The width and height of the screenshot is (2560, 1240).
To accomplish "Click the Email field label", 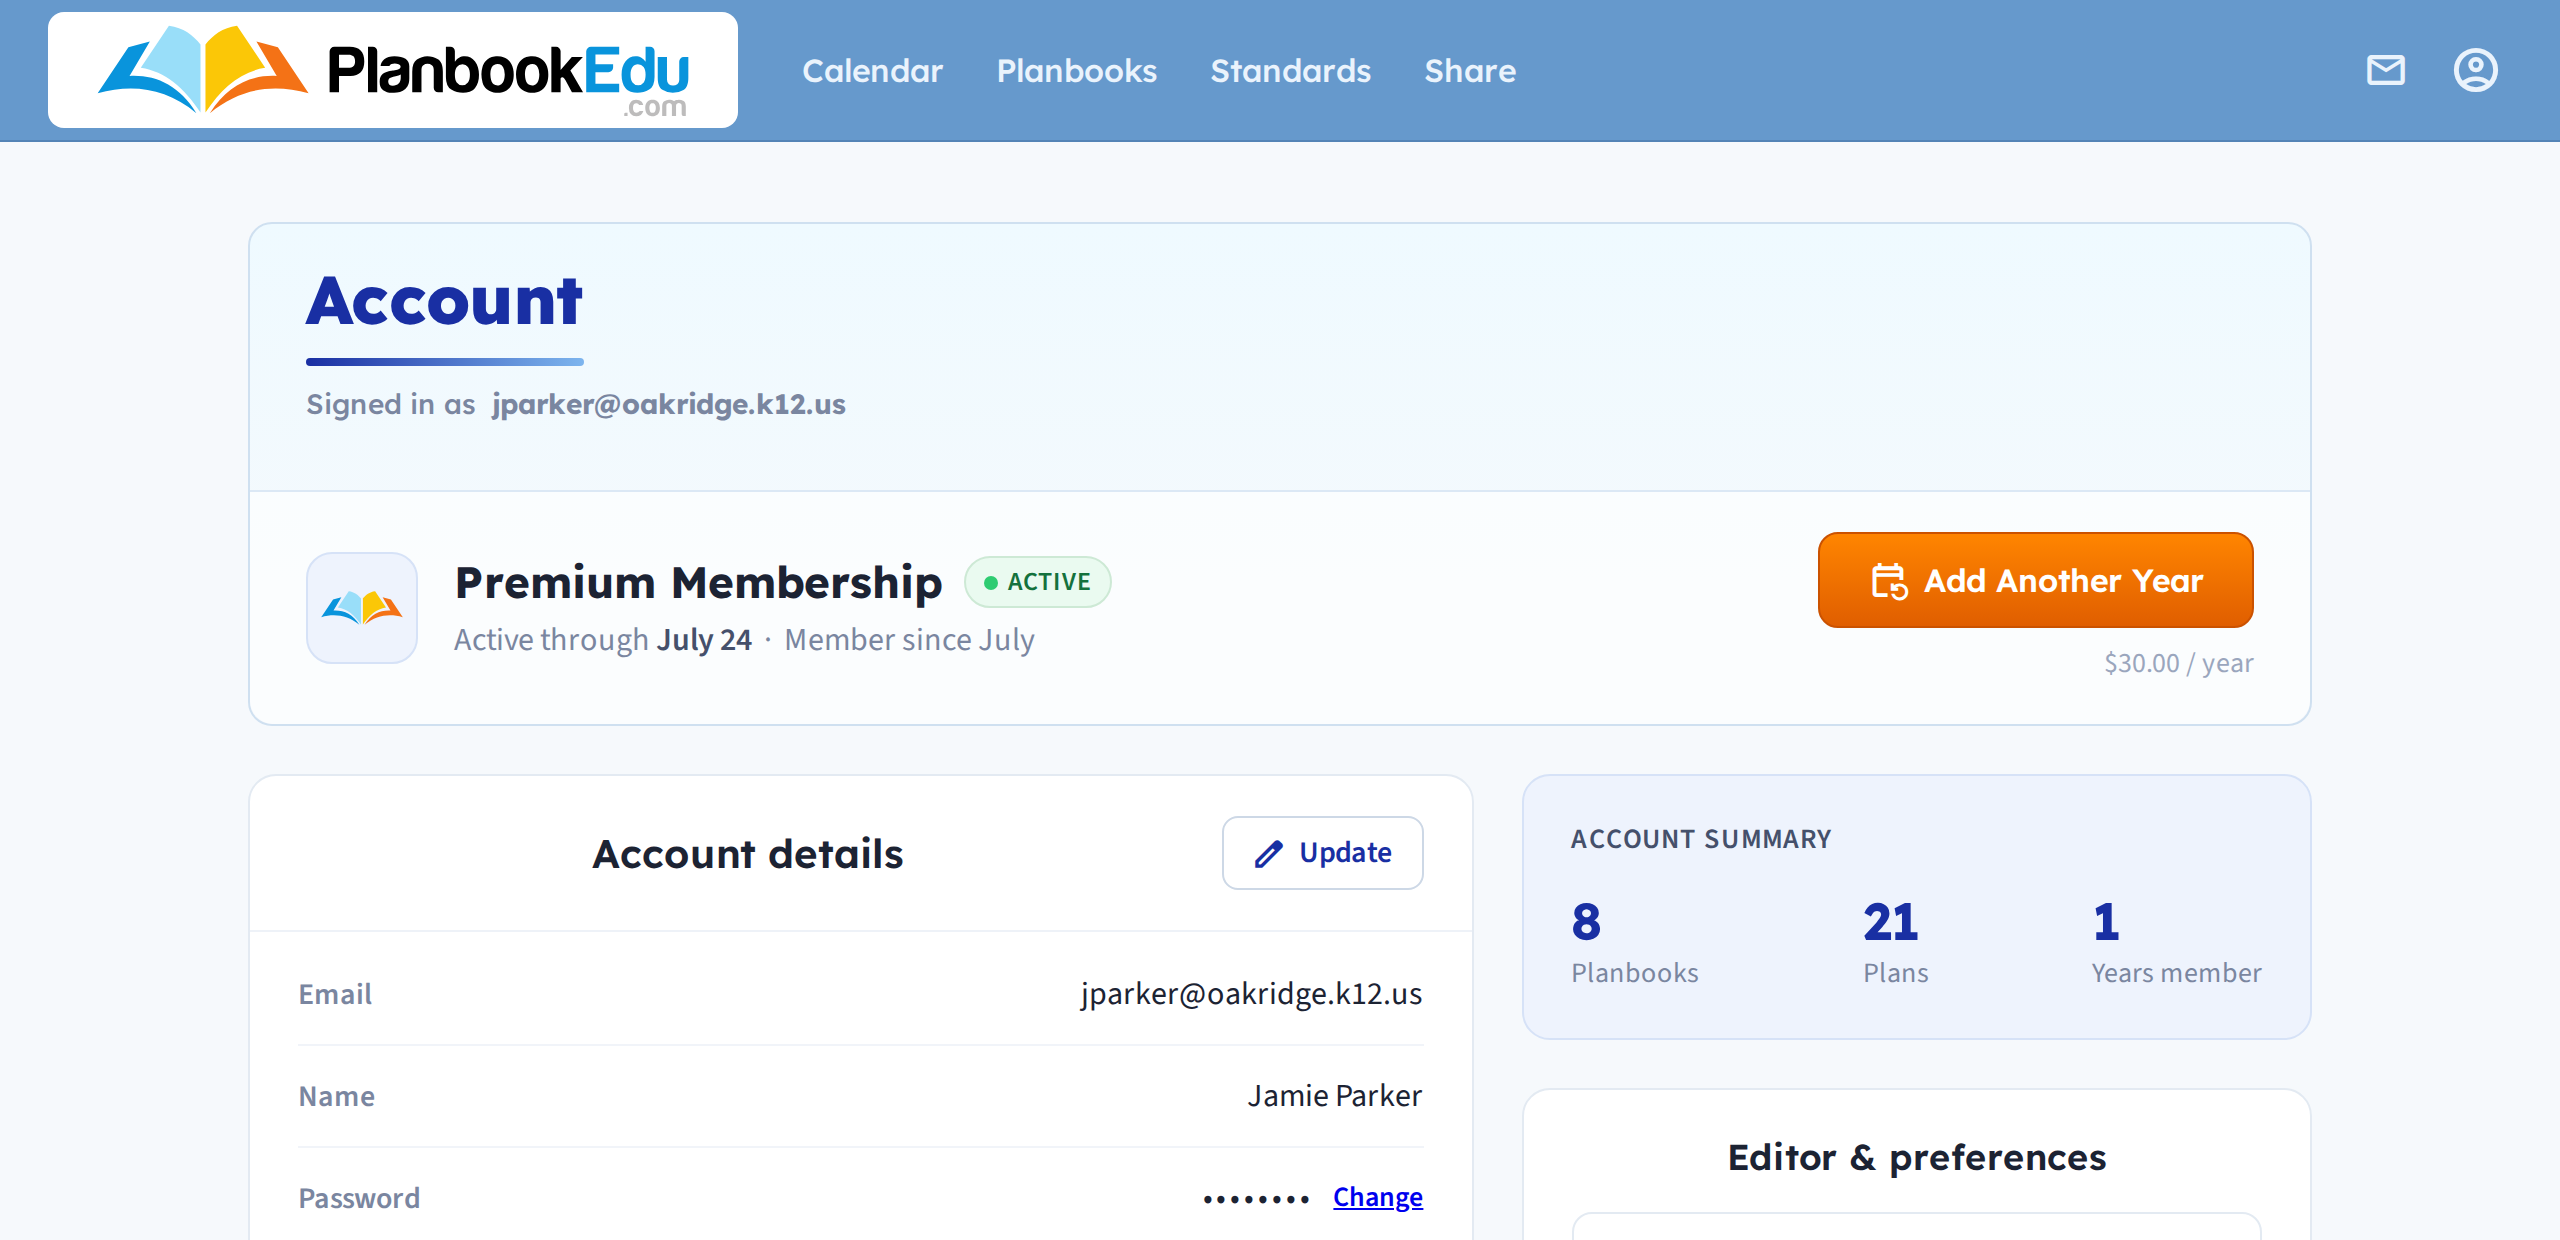I will 335,994.
